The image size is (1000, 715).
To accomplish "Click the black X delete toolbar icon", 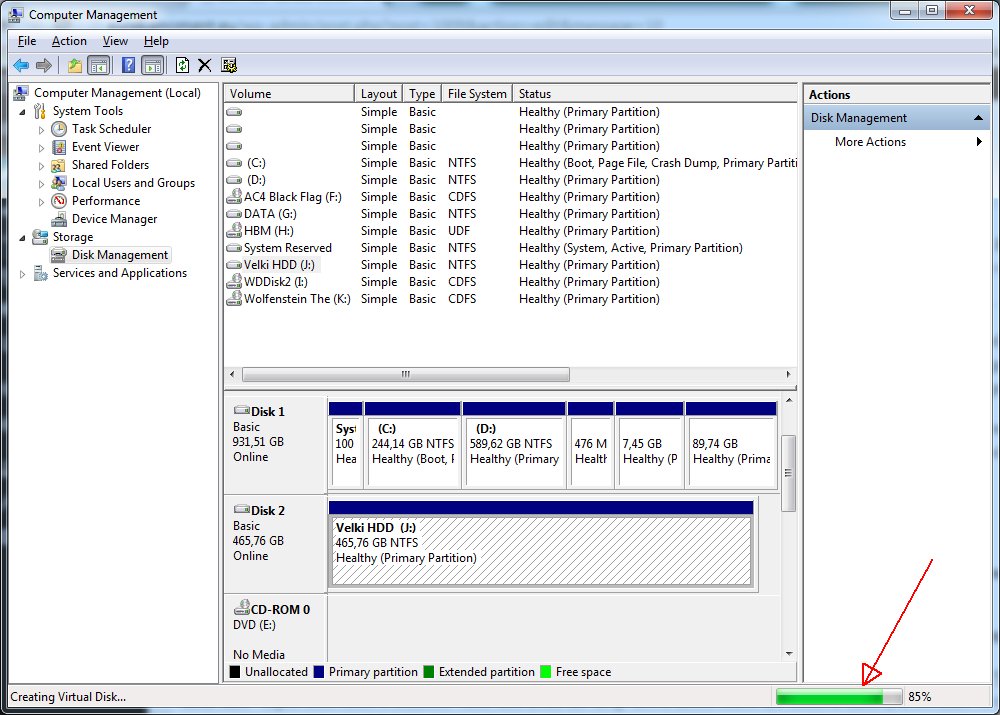I will click(x=205, y=65).
